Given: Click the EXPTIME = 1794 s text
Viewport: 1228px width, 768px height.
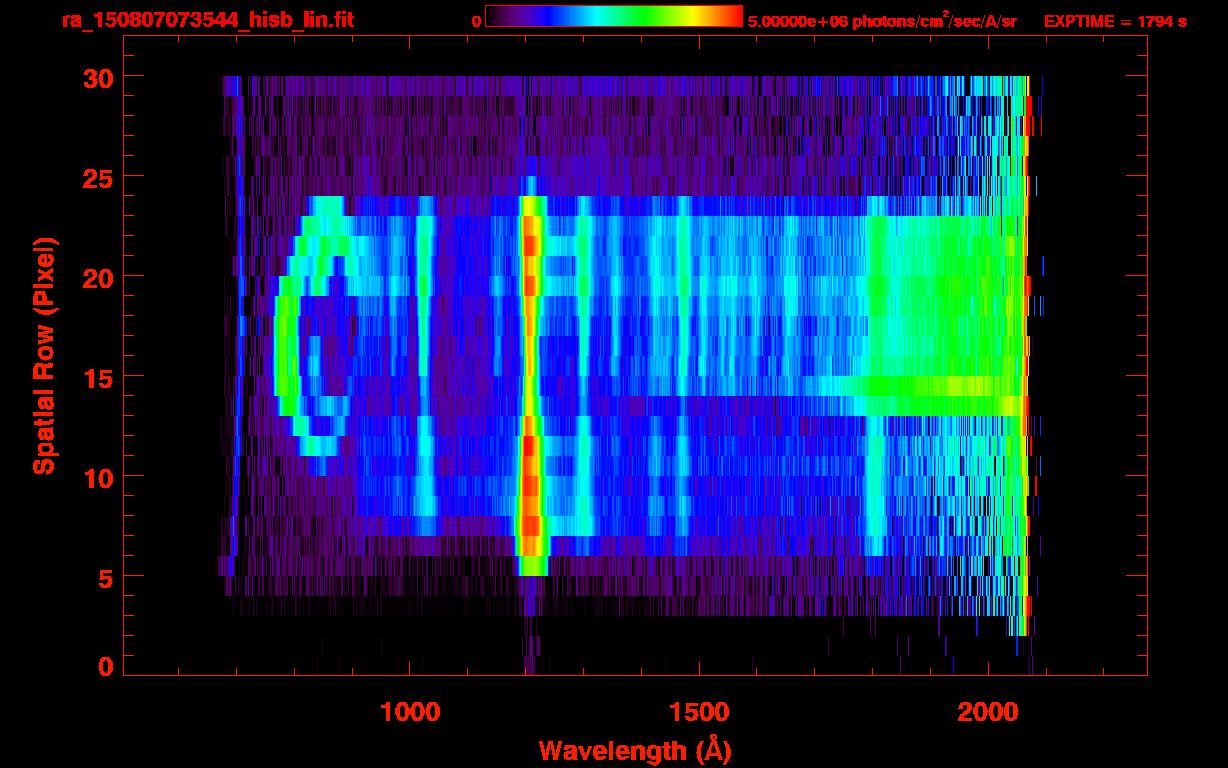Looking at the screenshot, I should 1115,21.
